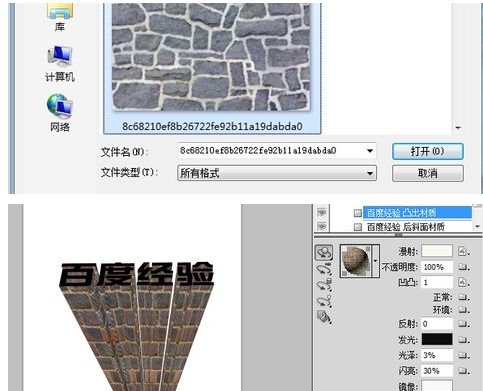
Task: Open the 网络 (Network) location in the sidebar
Action: coord(60,113)
